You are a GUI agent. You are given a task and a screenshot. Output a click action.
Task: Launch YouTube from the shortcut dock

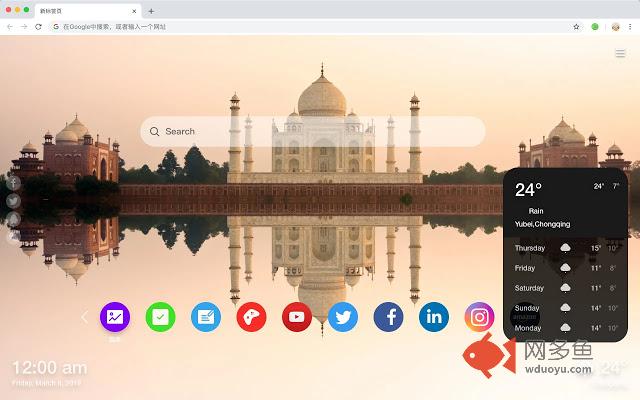tap(297, 317)
